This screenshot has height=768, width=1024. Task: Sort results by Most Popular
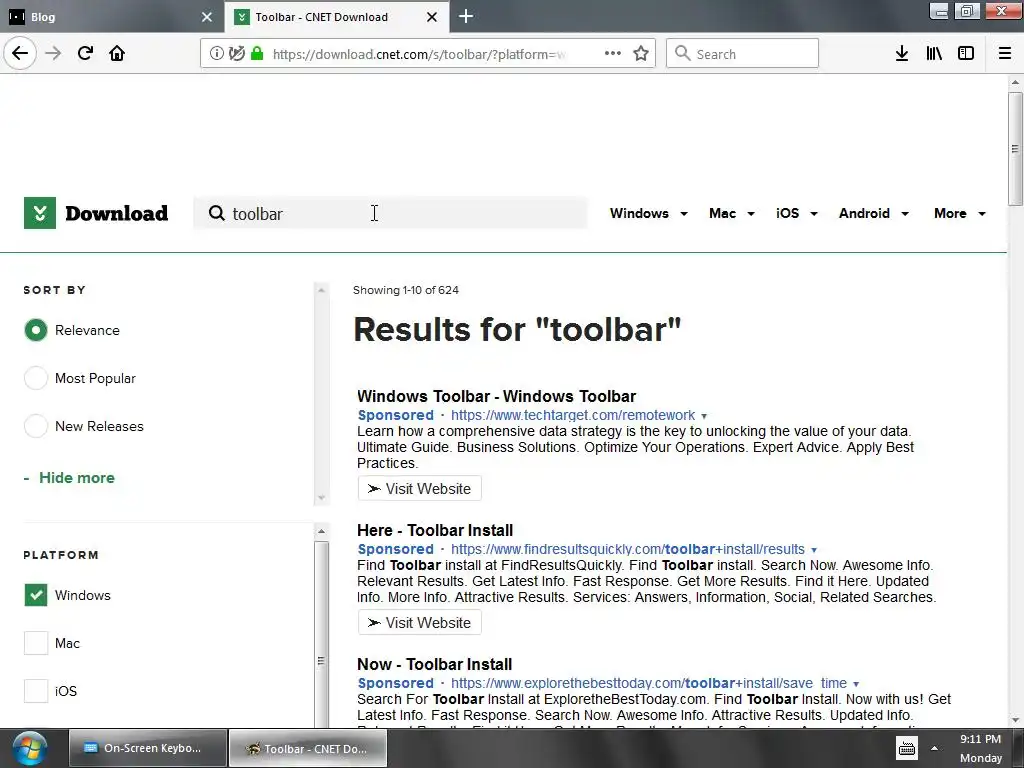(36, 378)
